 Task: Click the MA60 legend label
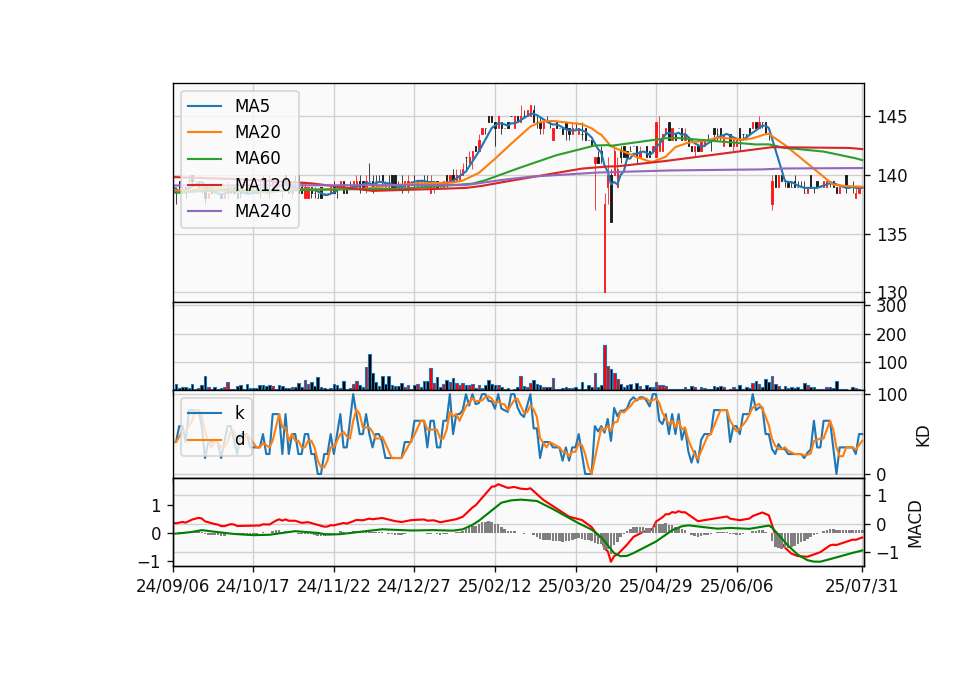click(x=258, y=159)
